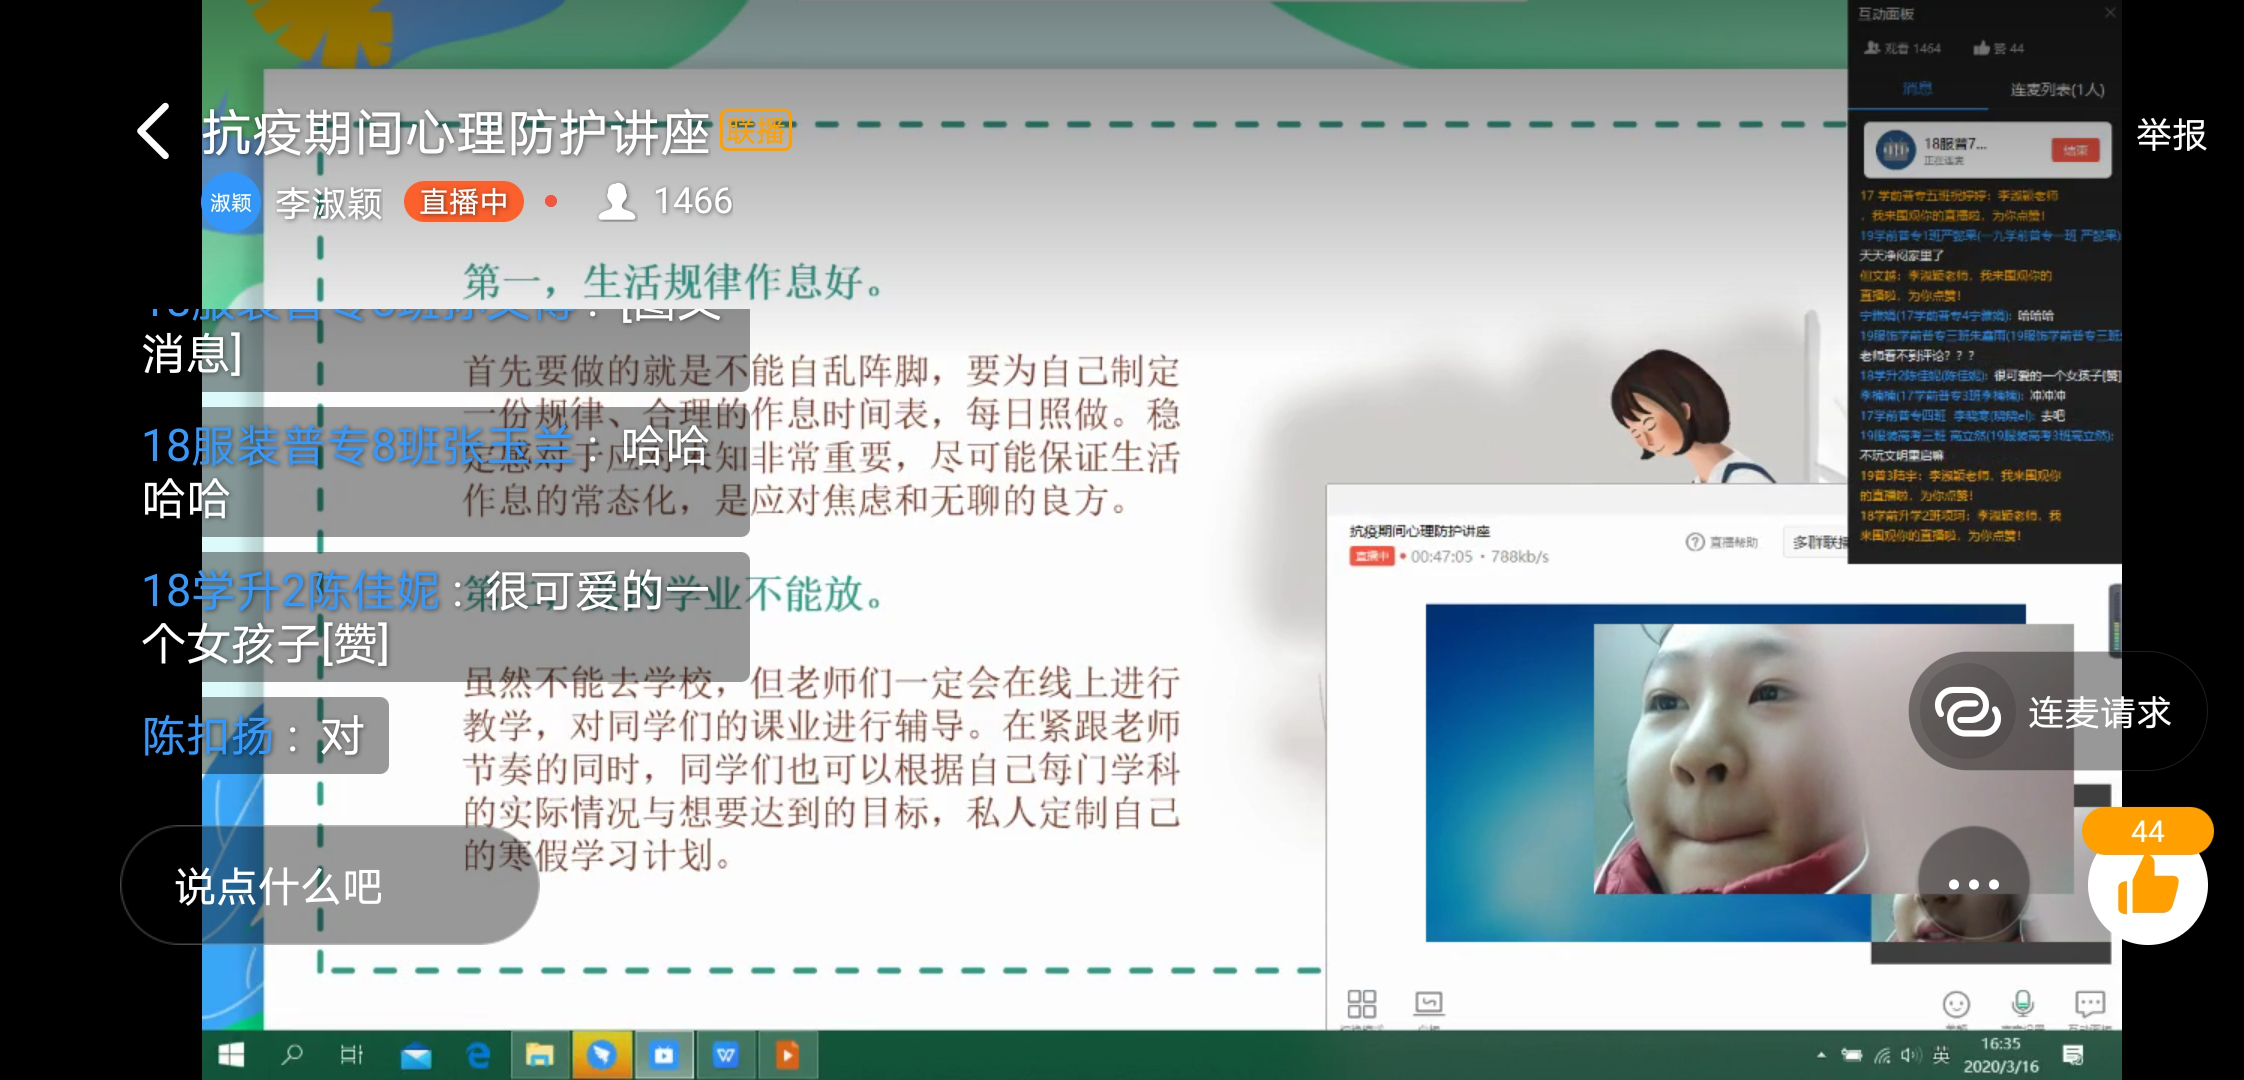Tap the back arrow beside the lecture title

[154, 132]
